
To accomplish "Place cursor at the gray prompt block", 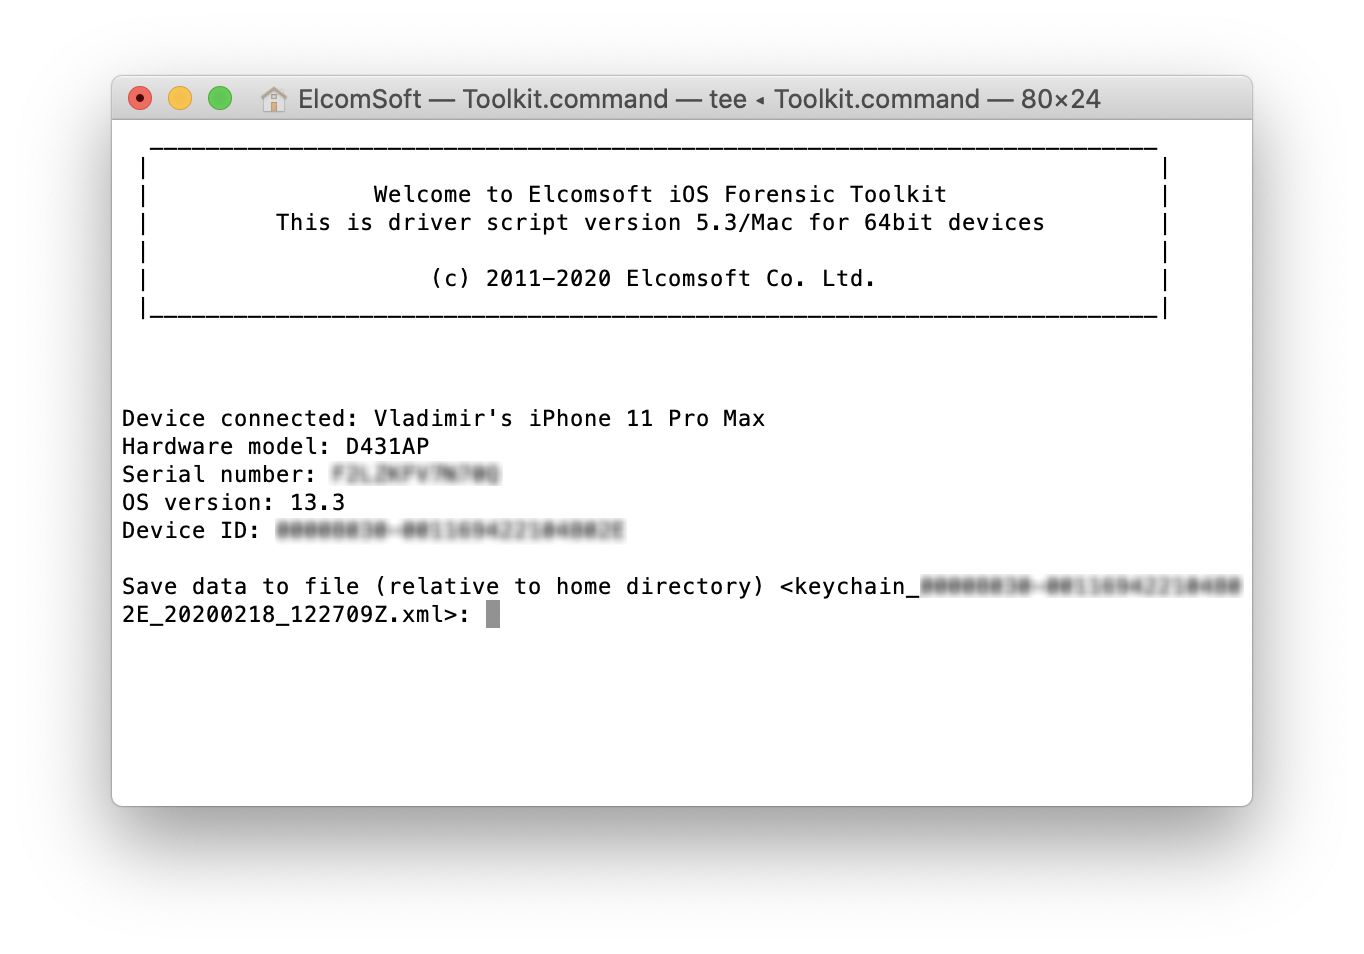I will coord(493,614).
